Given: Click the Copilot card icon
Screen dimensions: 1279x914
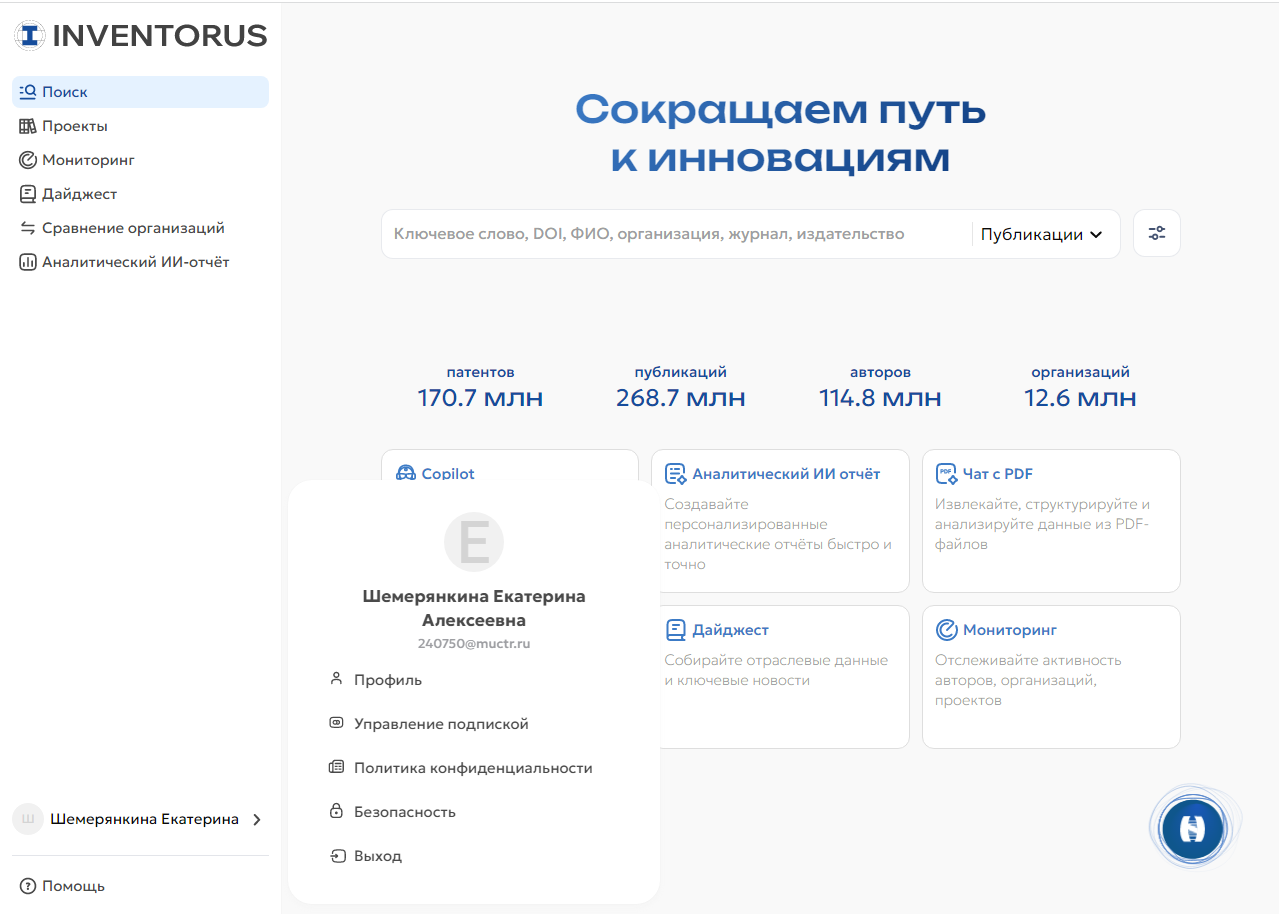Looking at the screenshot, I should click(406, 474).
